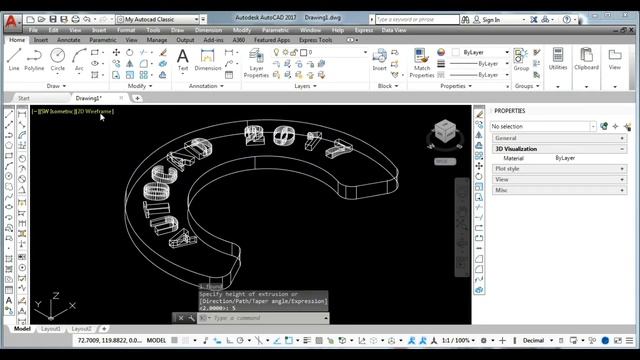640x360 pixels.
Task: Switch to the Start file tab
Action: (24, 98)
